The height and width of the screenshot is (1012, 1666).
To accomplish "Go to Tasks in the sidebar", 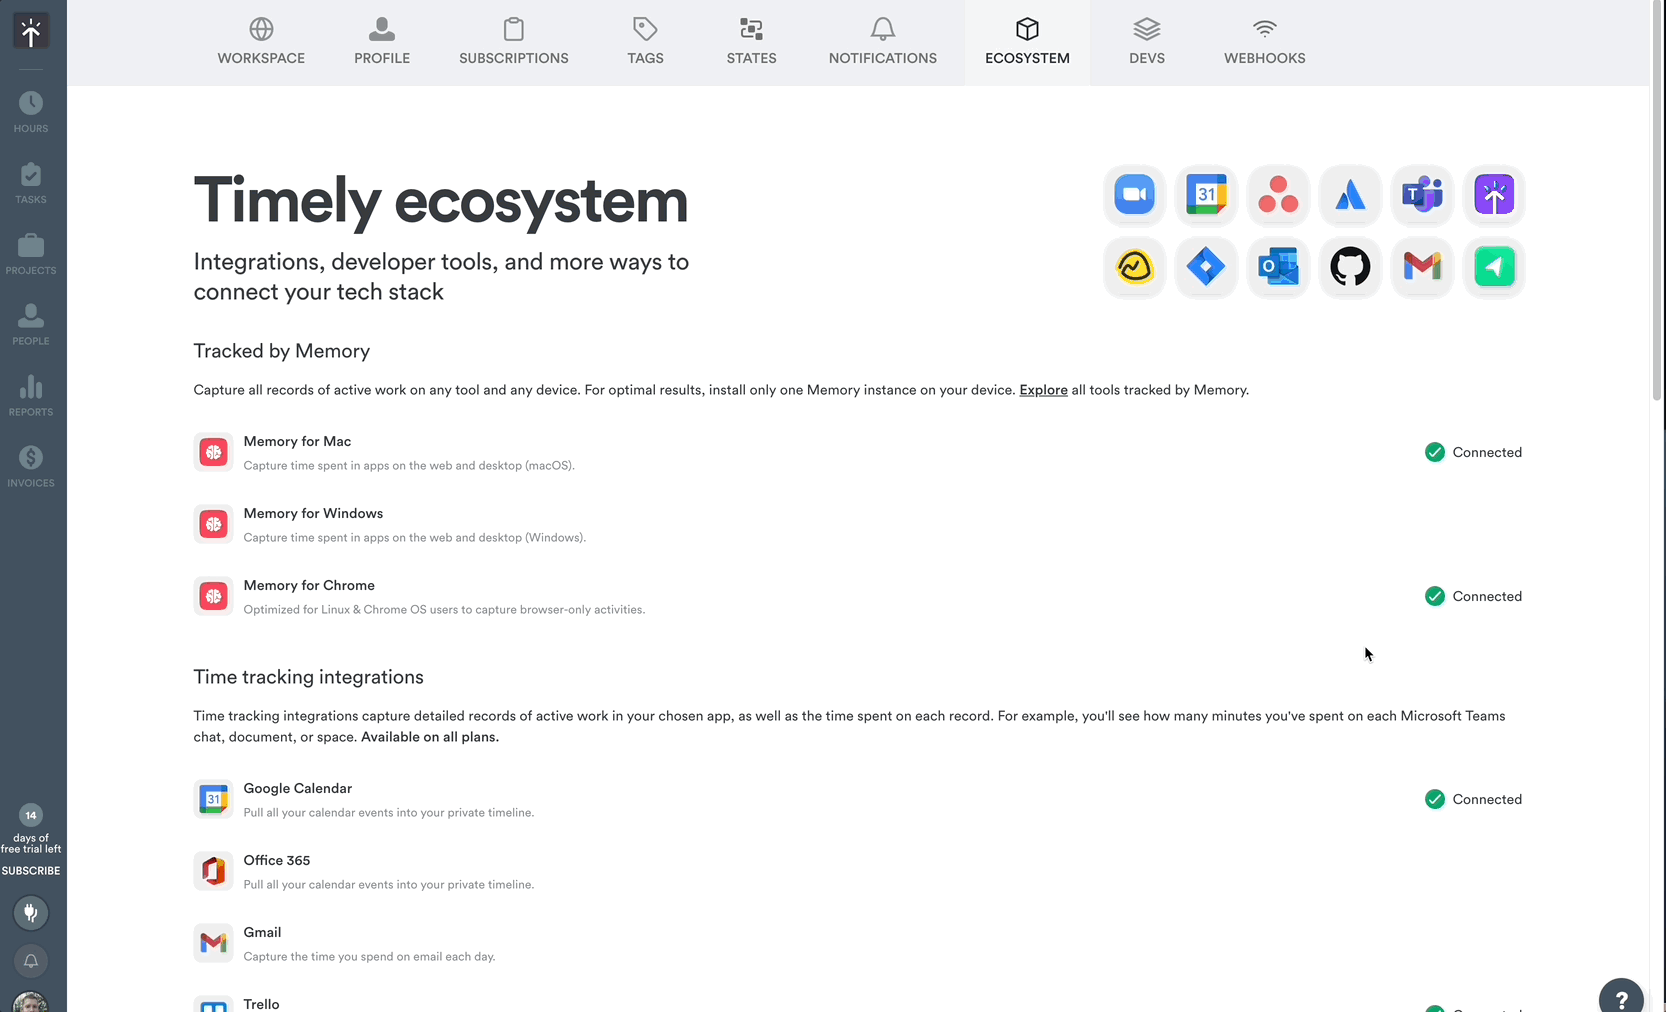I will click(31, 183).
